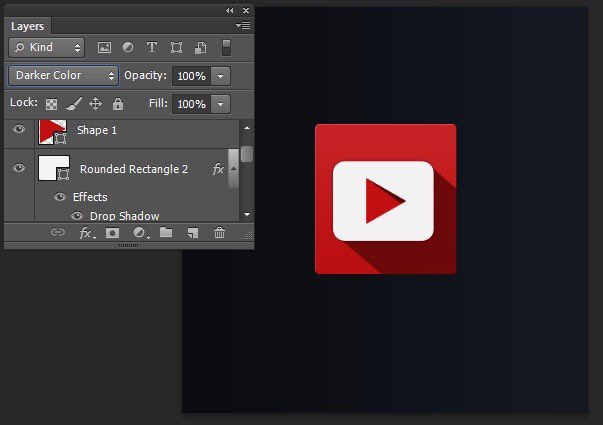
Task: Hide the Rounded Rectangle 2 layer
Action: coord(19,168)
